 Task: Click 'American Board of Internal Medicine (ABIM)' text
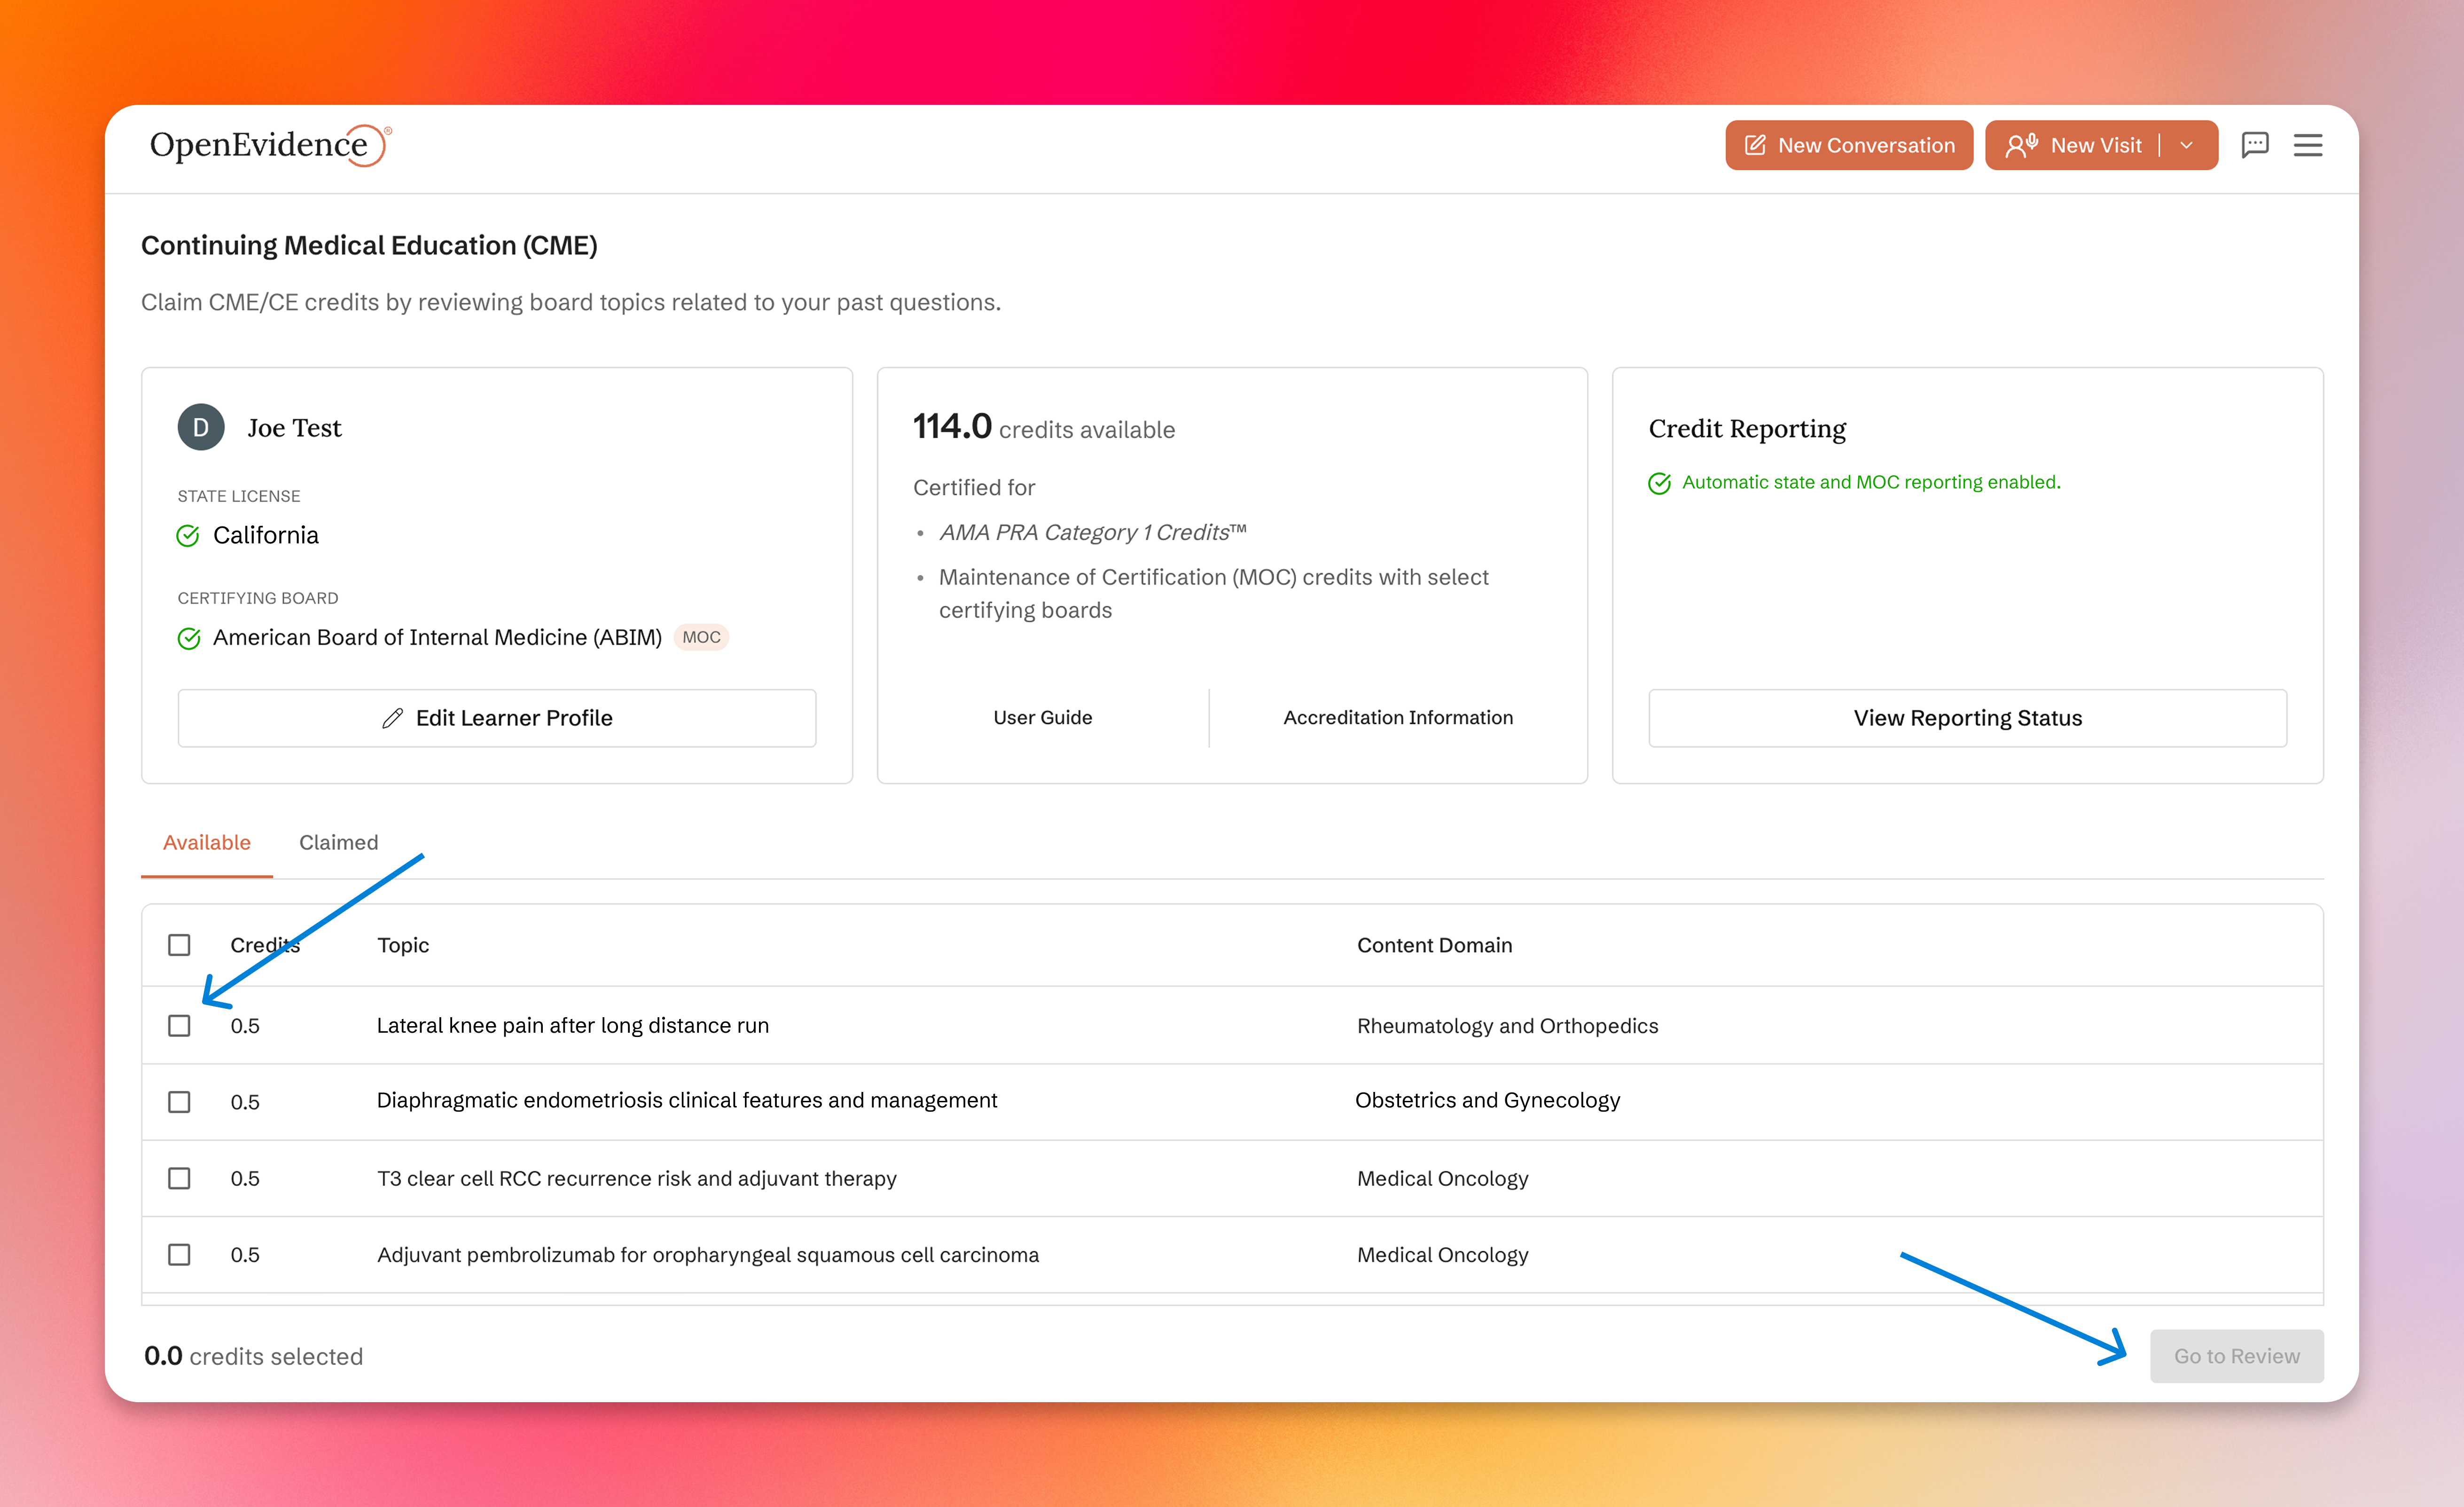point(437,637)
